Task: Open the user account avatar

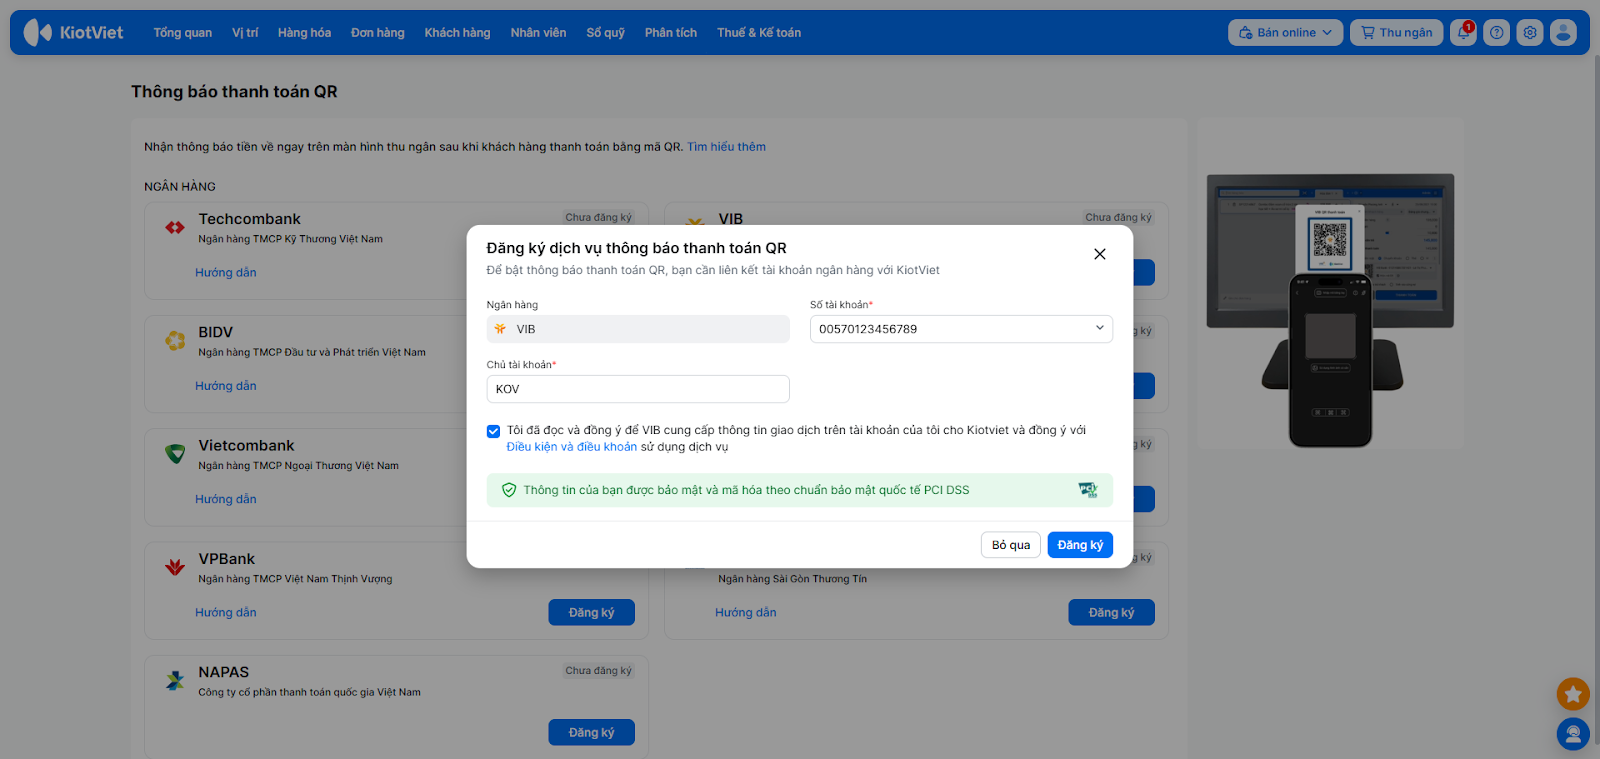Action: (1563, 32)
